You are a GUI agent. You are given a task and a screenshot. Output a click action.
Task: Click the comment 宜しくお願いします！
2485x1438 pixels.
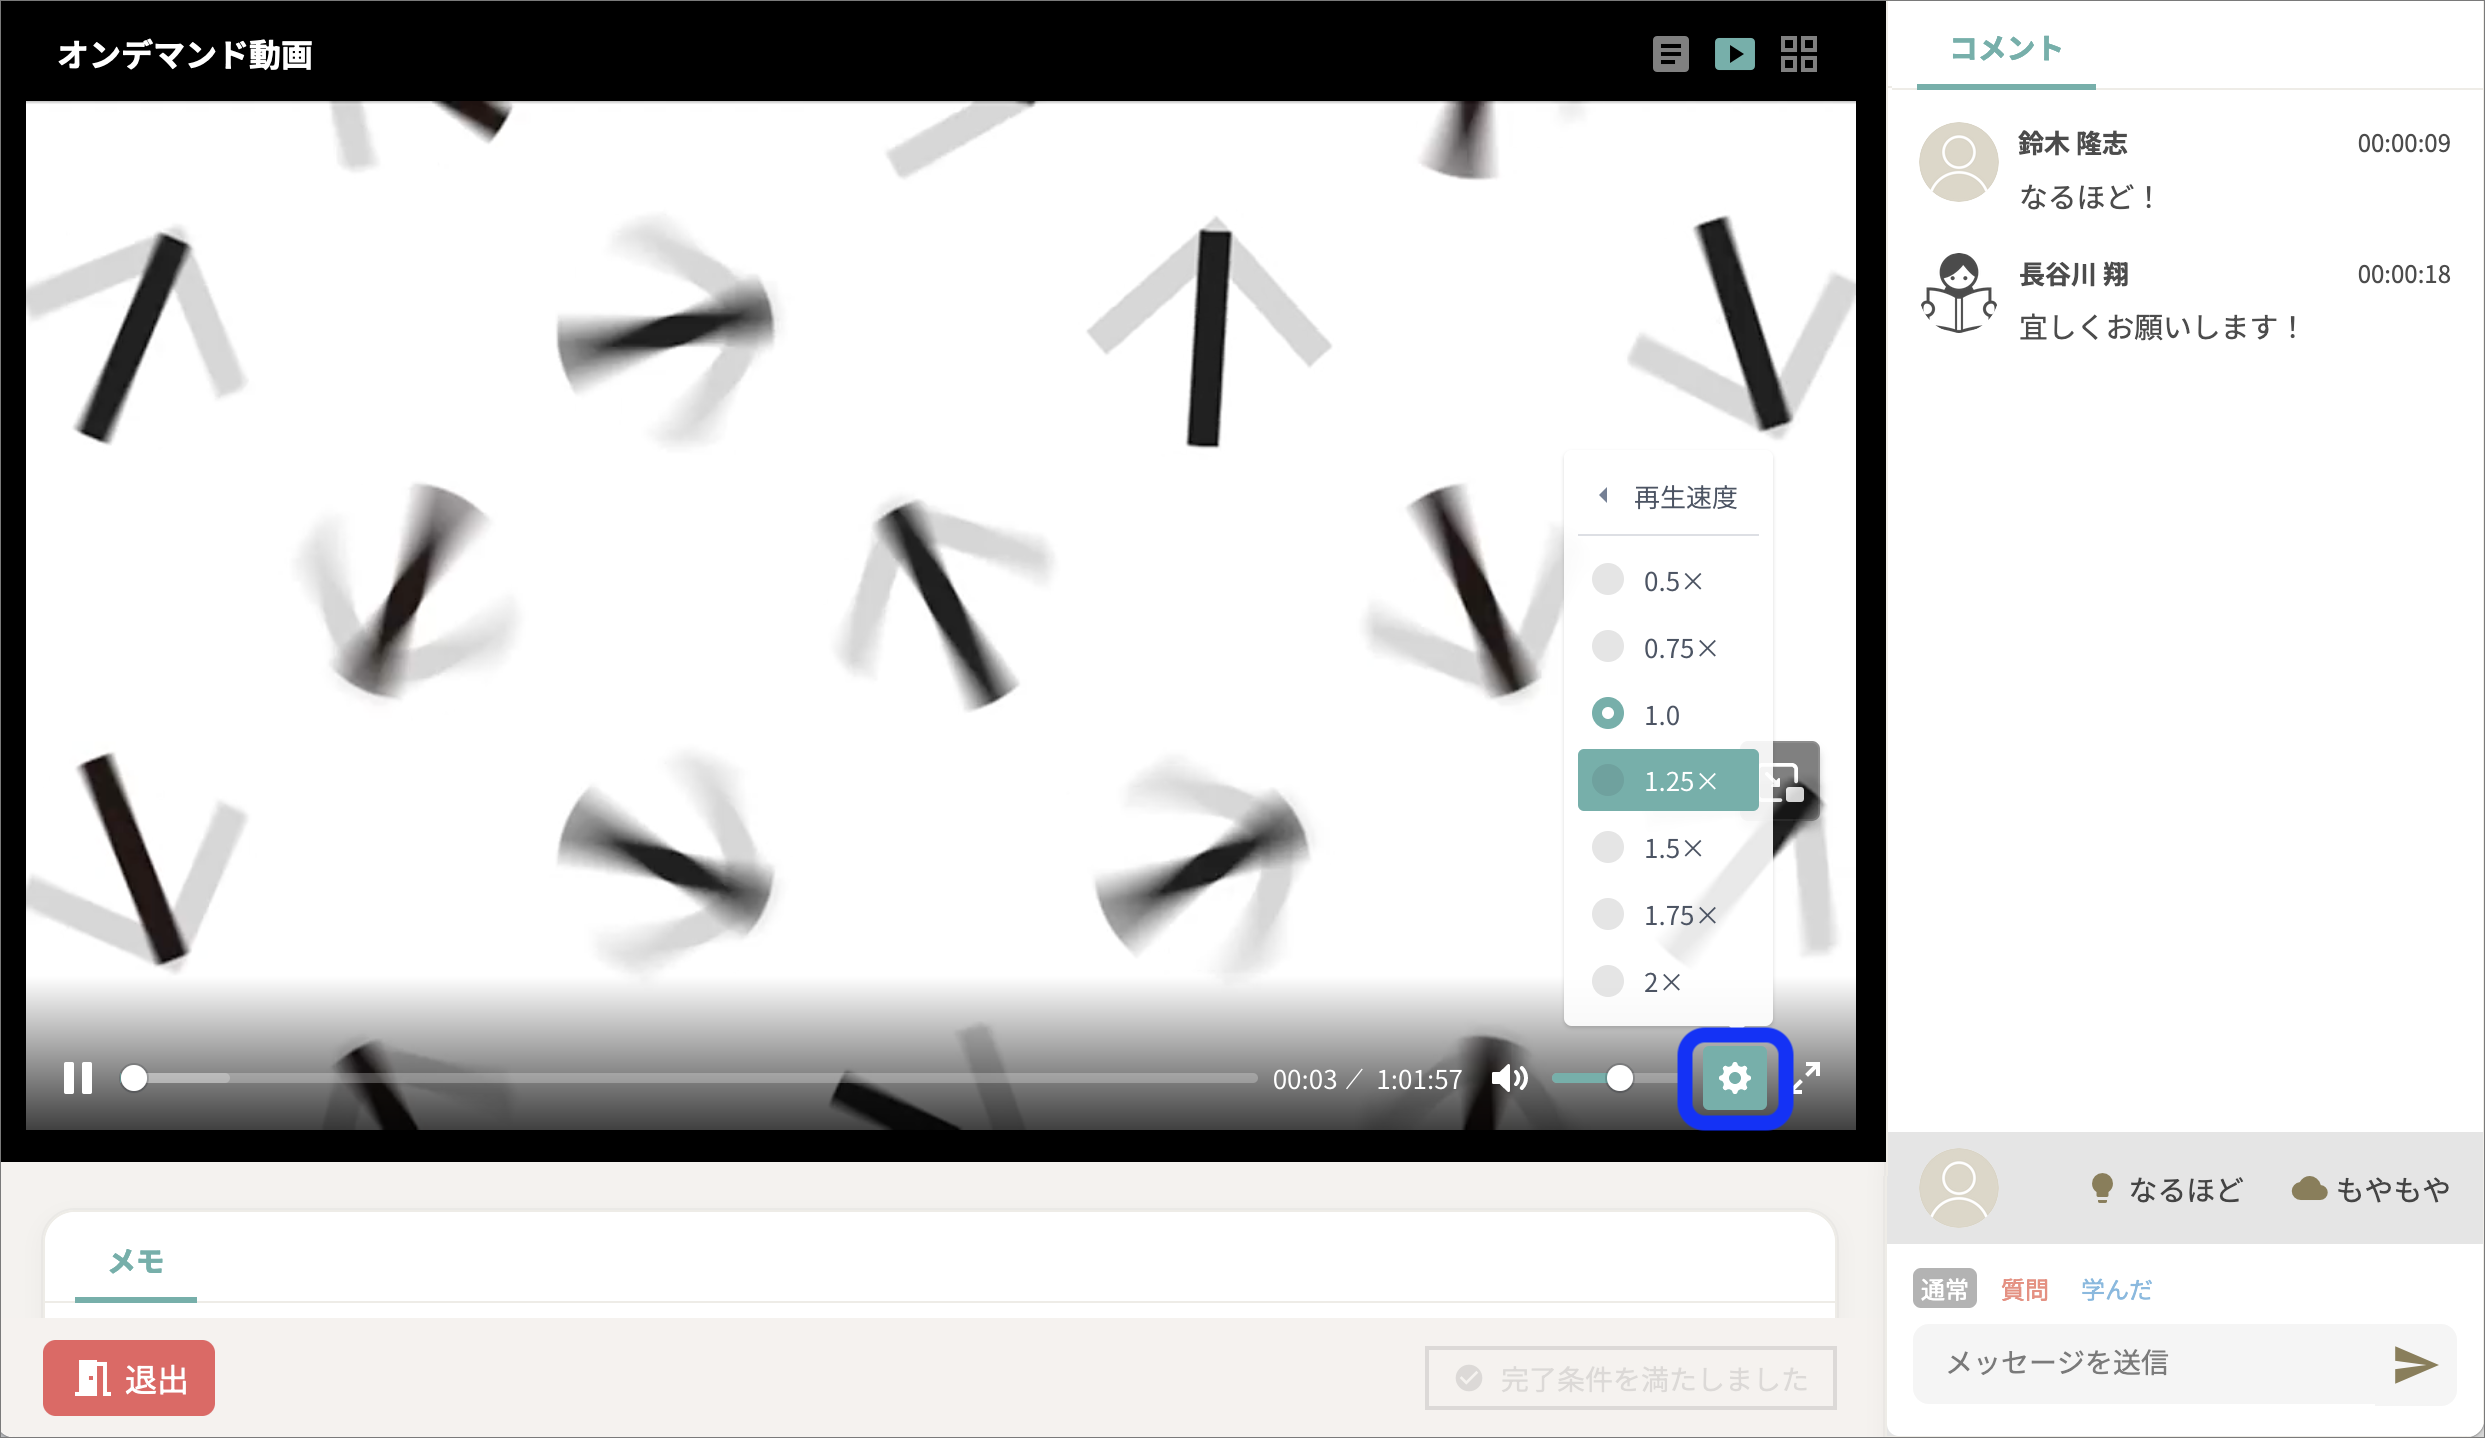click(2160, 327)
